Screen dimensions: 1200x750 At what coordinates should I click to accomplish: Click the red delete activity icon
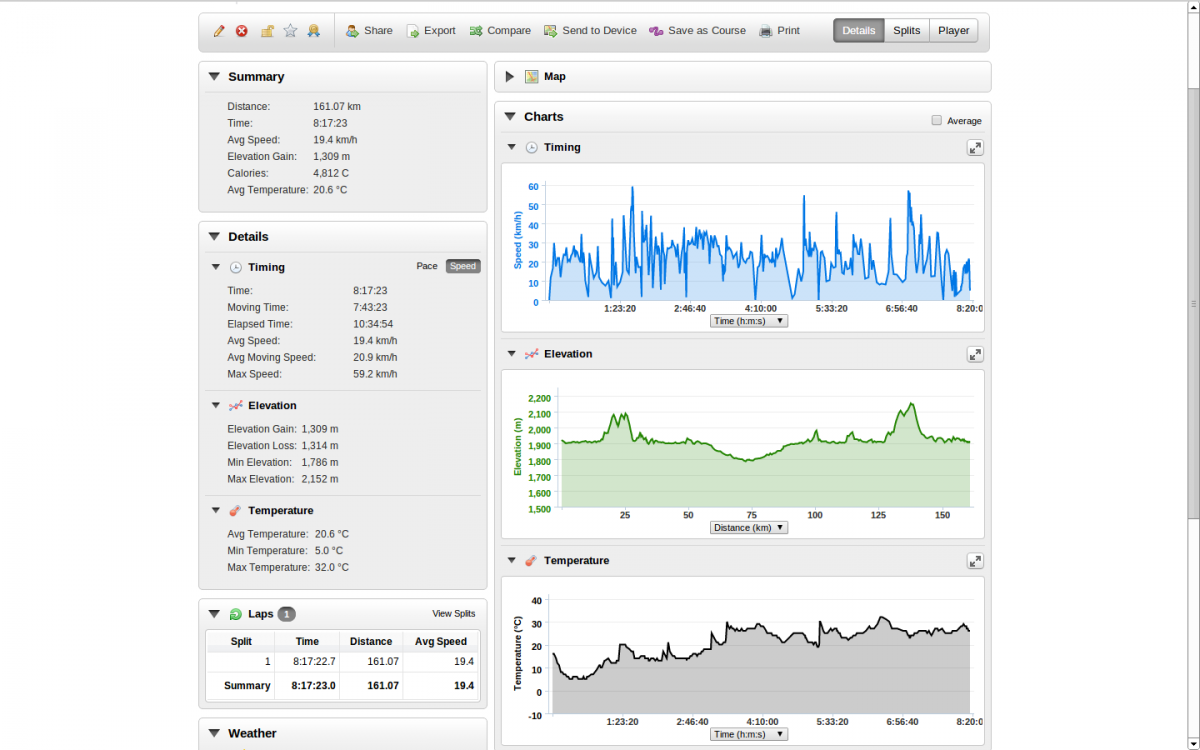point(242,31)
